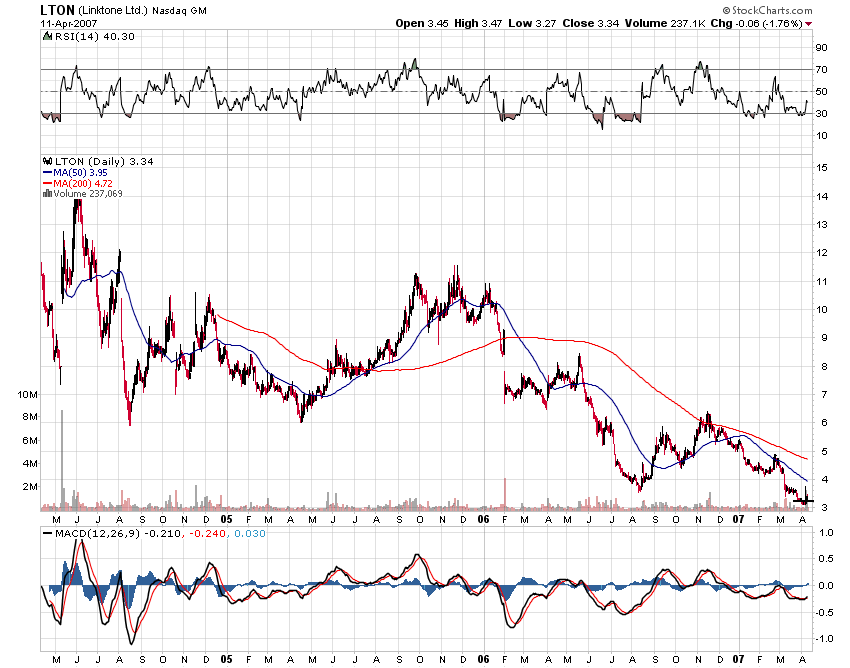Click the 50 midline label on RSI axis
Screen dimensions: 850x668
pyautogui.click(x=822, y=92)
